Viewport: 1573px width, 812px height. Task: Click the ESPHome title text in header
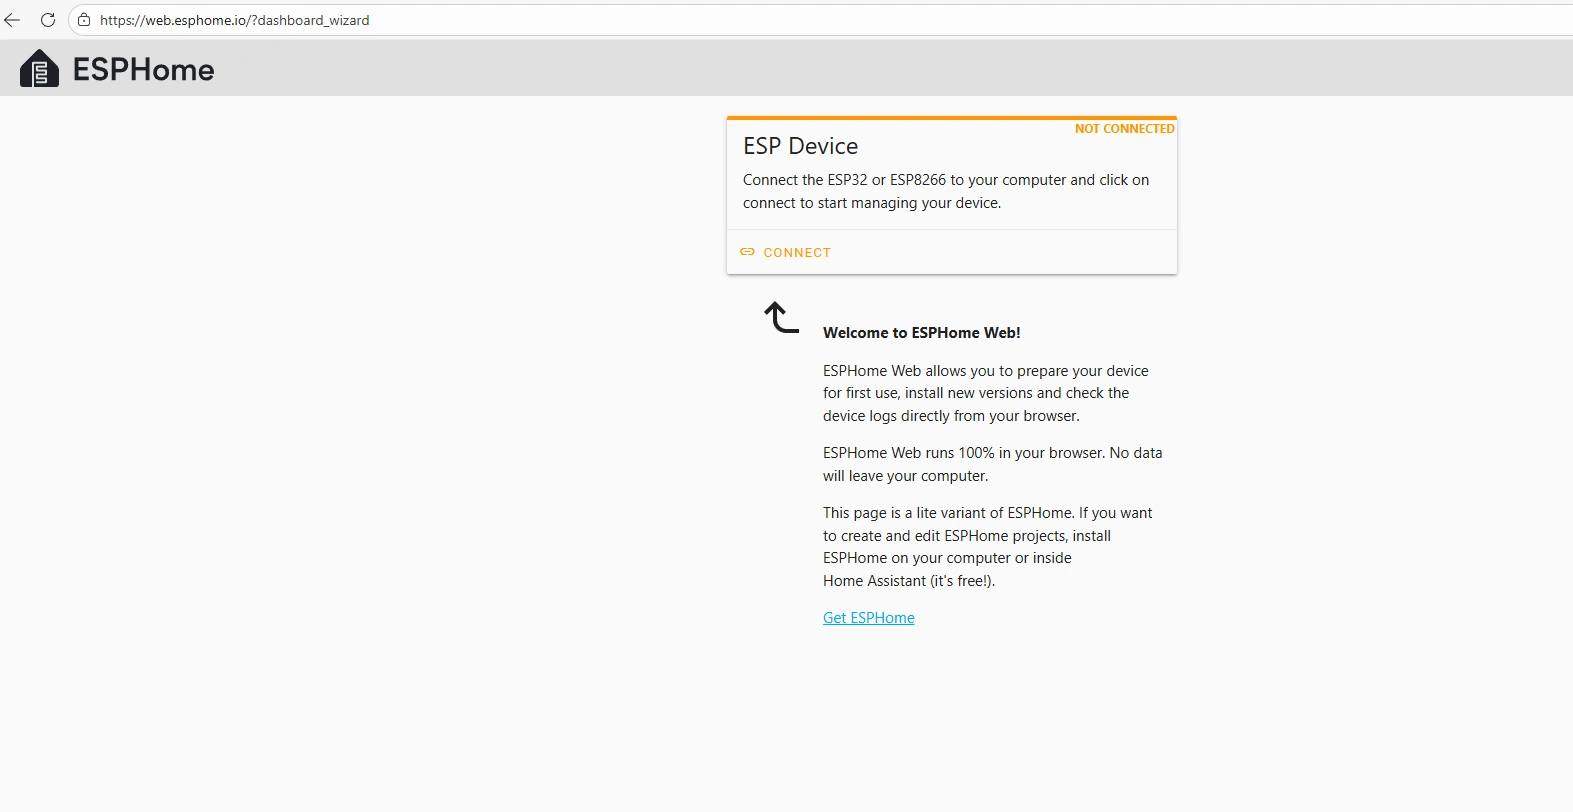coord(143,70)
